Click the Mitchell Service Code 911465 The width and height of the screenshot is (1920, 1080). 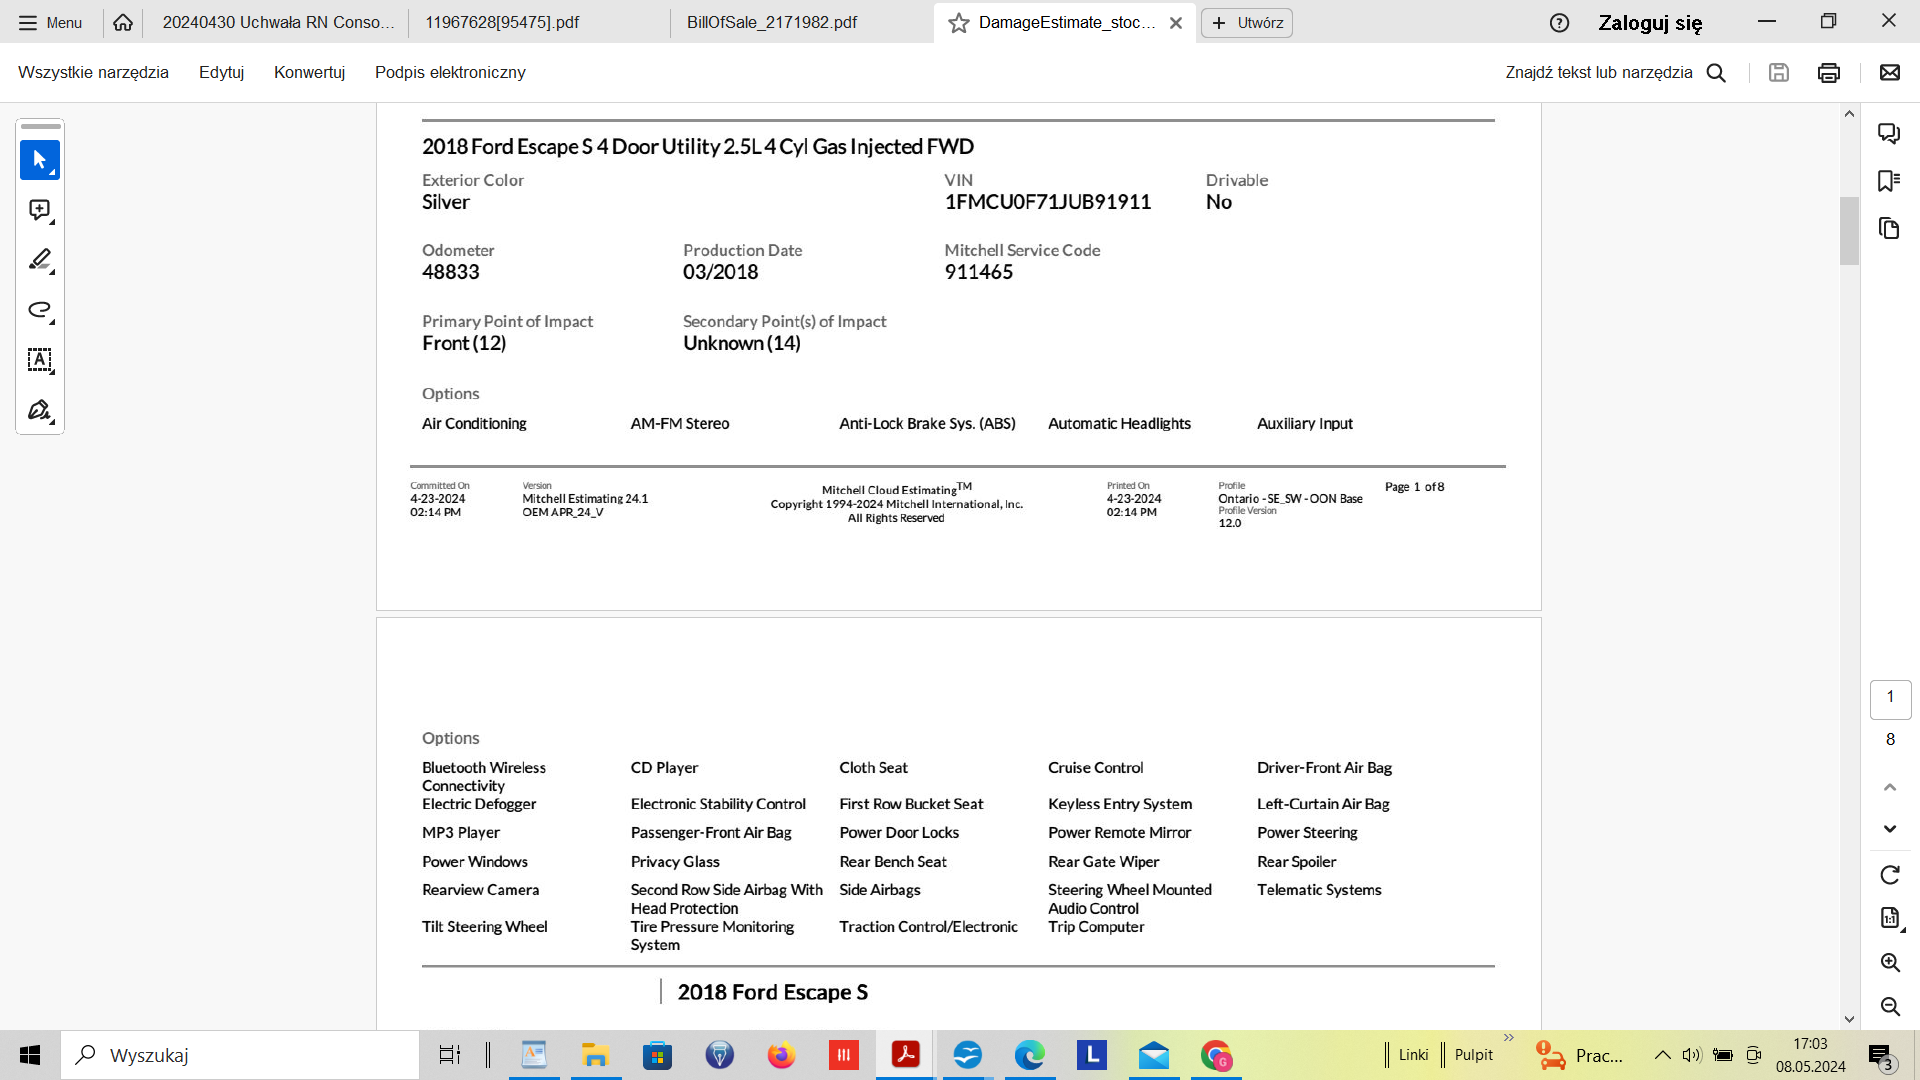pyautogui.click(x=978, y=272)
